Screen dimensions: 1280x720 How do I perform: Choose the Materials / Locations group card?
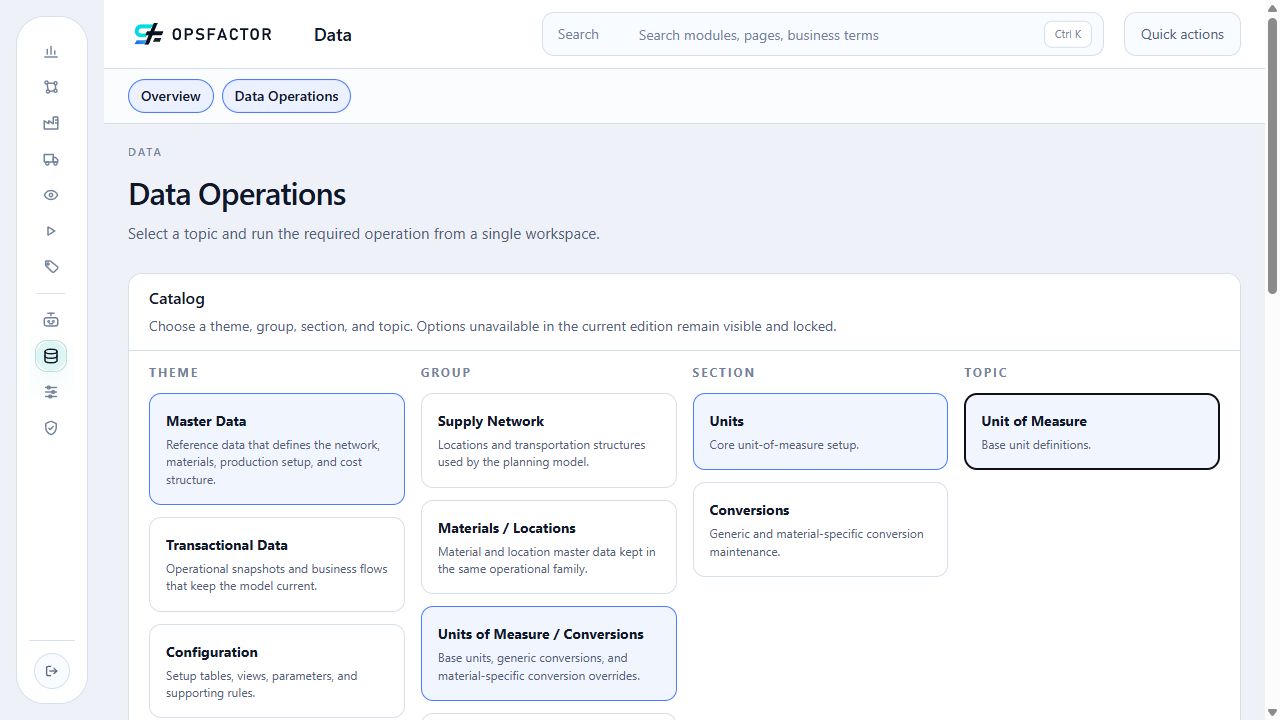(x=549, y=547)
